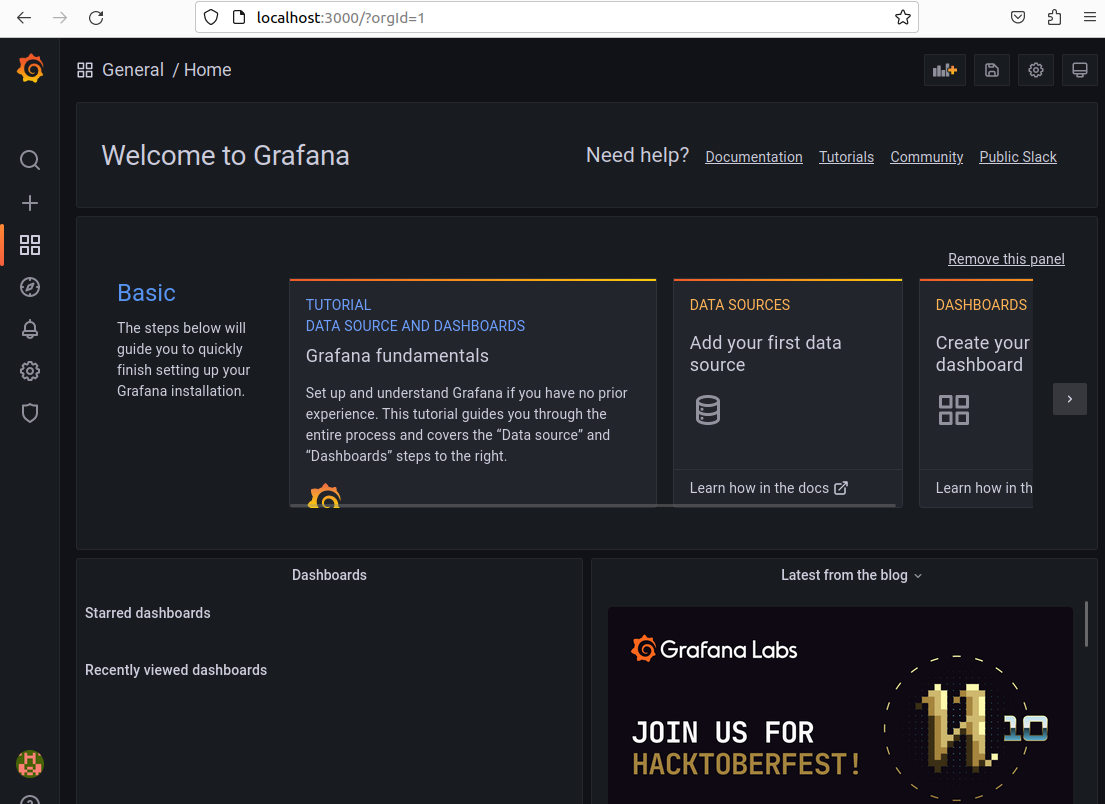This screenshot has width=1105, height=804.
Task: Open Dashboard settings gear at top right
Action: [x=1035, y=70]
